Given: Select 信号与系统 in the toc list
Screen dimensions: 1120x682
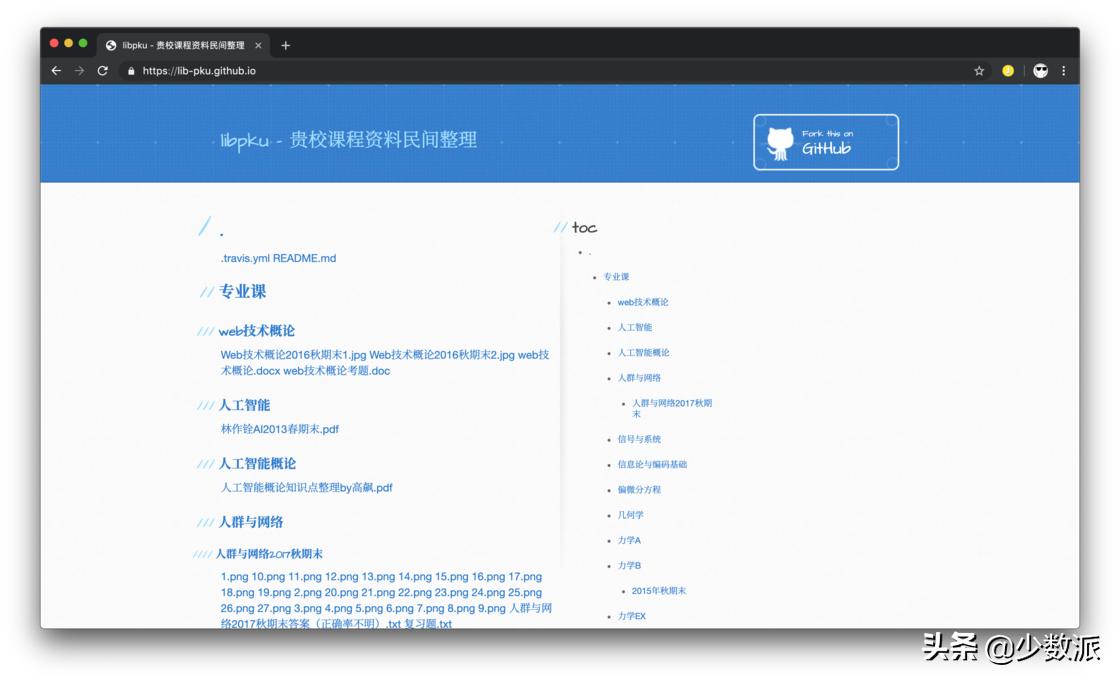Looking at the screenshot, I should 640,439.
